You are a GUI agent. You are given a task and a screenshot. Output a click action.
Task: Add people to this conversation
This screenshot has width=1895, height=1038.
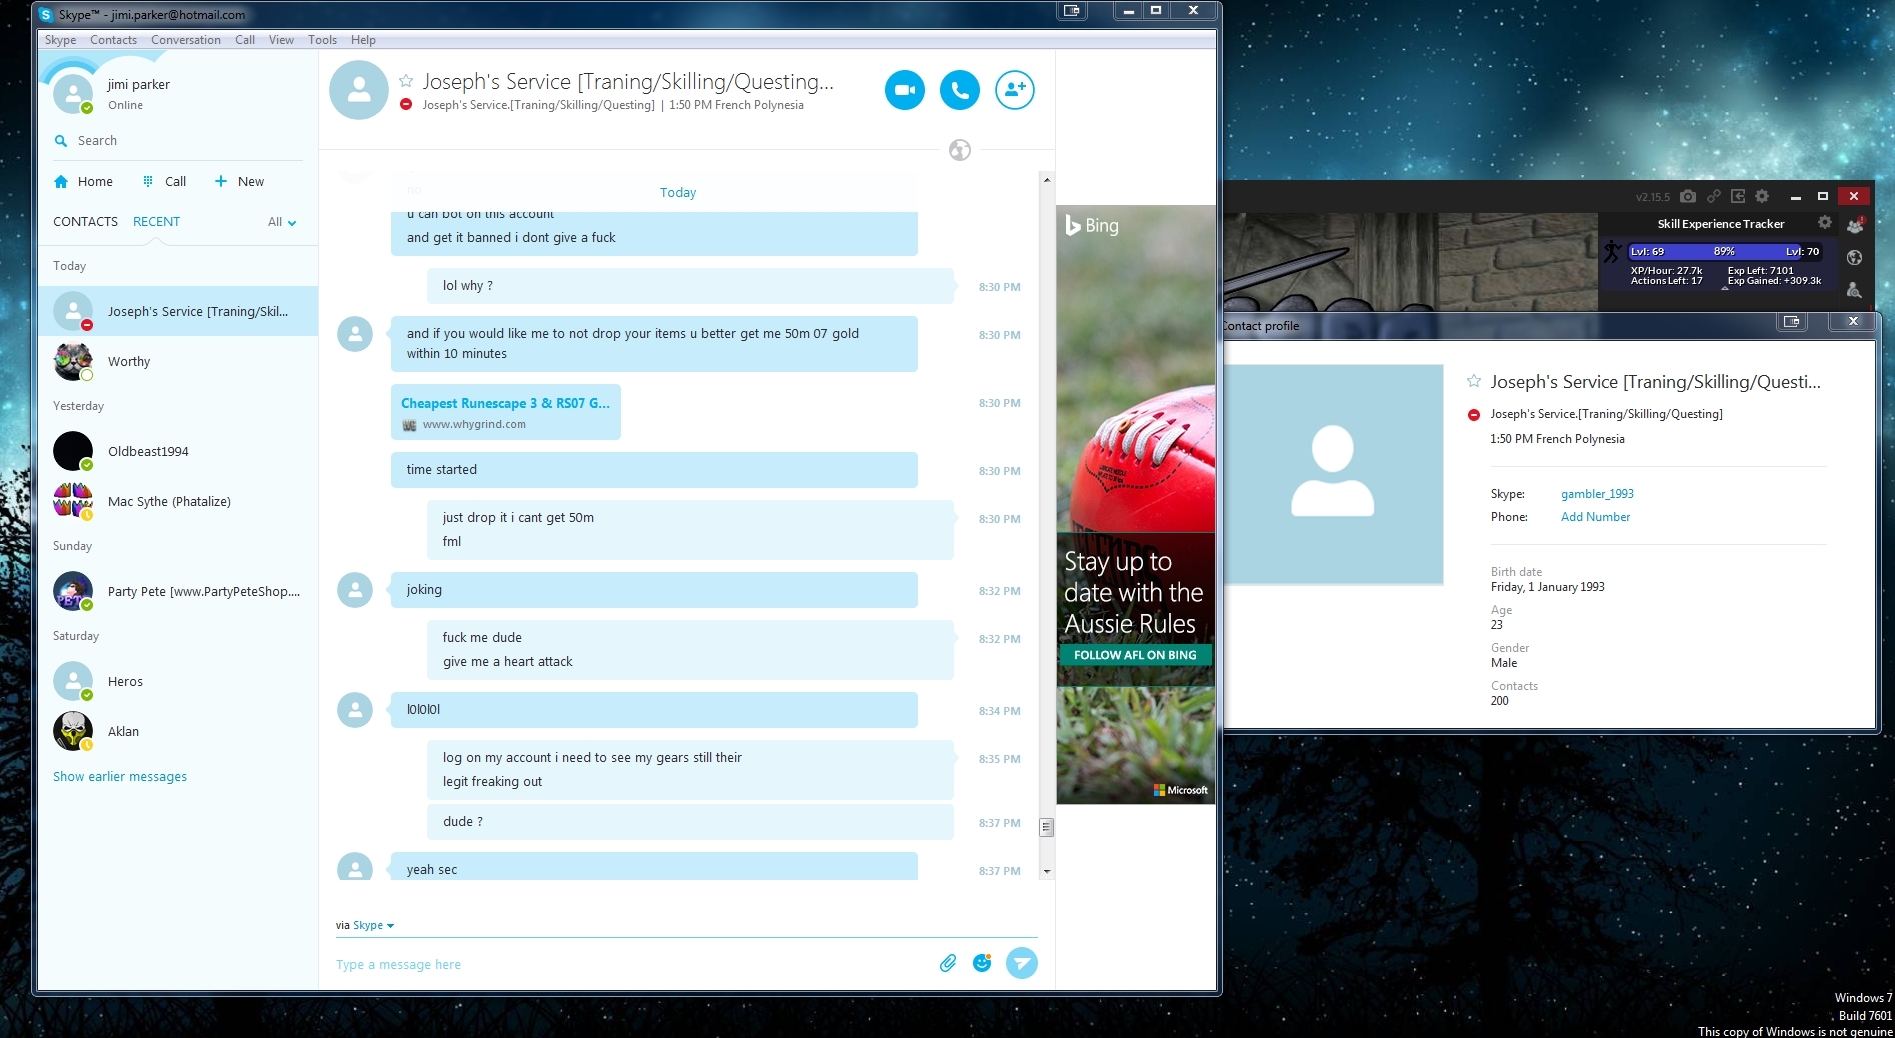tap(1015, 90)
